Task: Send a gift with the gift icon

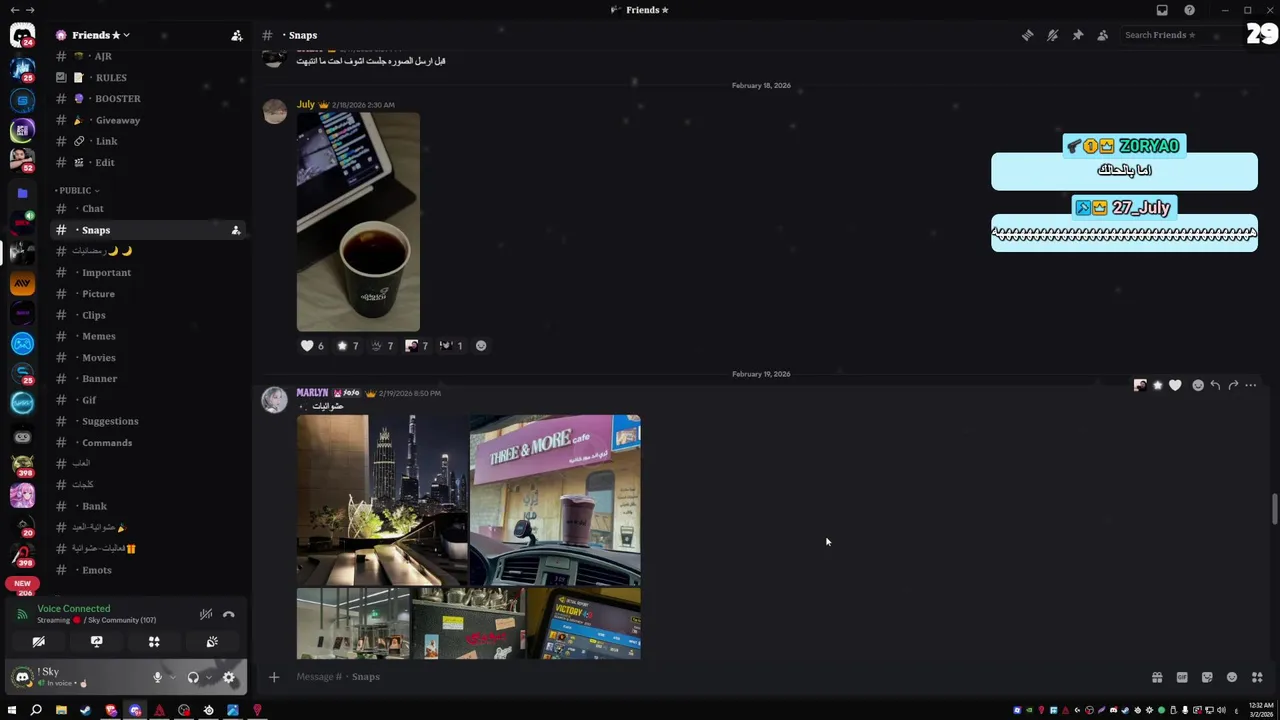Action: [x=1157, y=677]
